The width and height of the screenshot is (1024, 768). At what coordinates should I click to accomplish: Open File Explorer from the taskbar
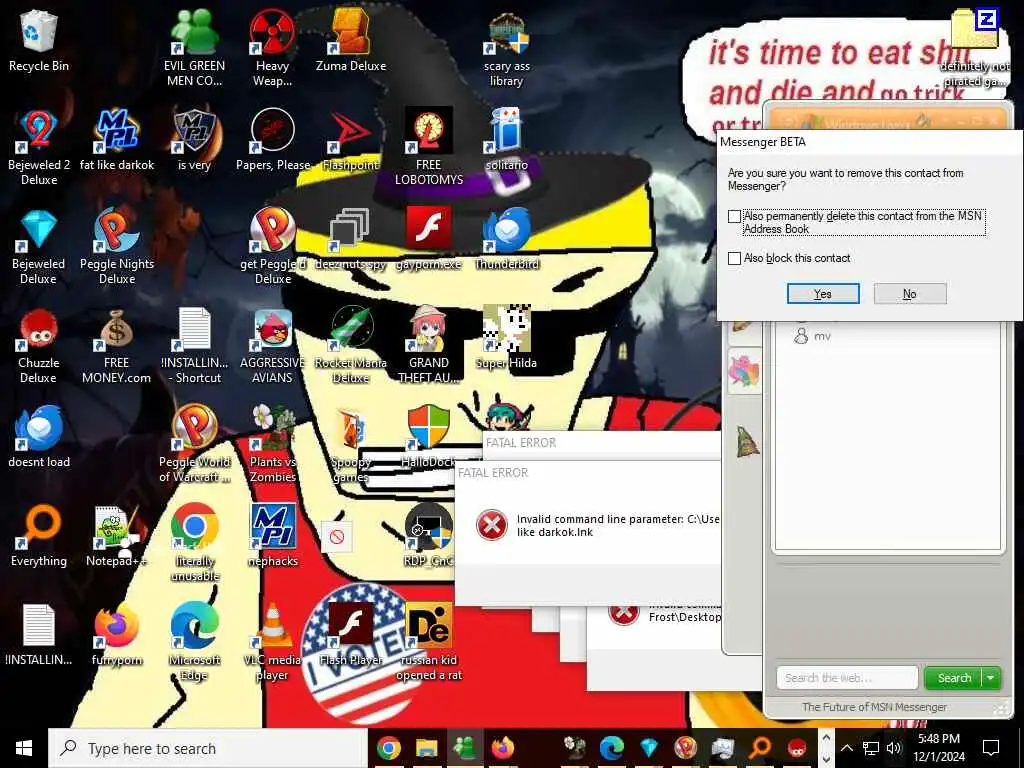point(426,748)
